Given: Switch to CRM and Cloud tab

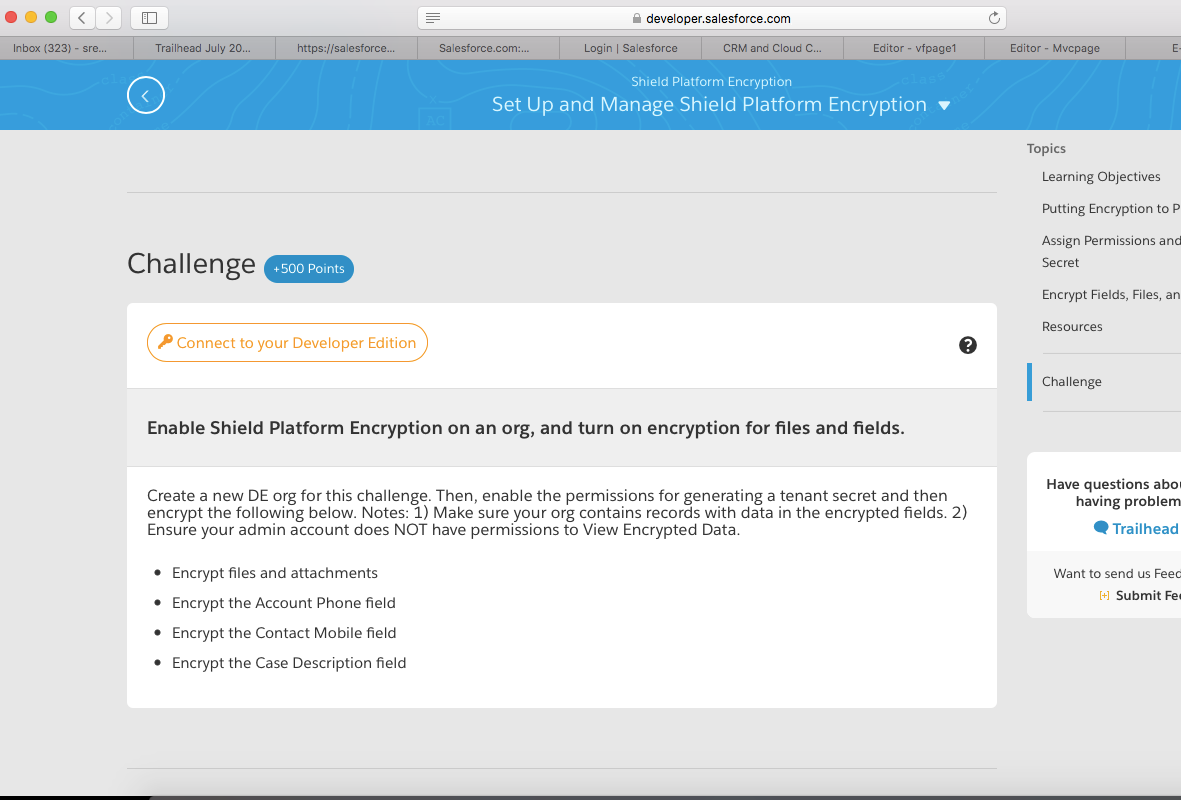Looking at the screenshot, I should click(772, 48).
